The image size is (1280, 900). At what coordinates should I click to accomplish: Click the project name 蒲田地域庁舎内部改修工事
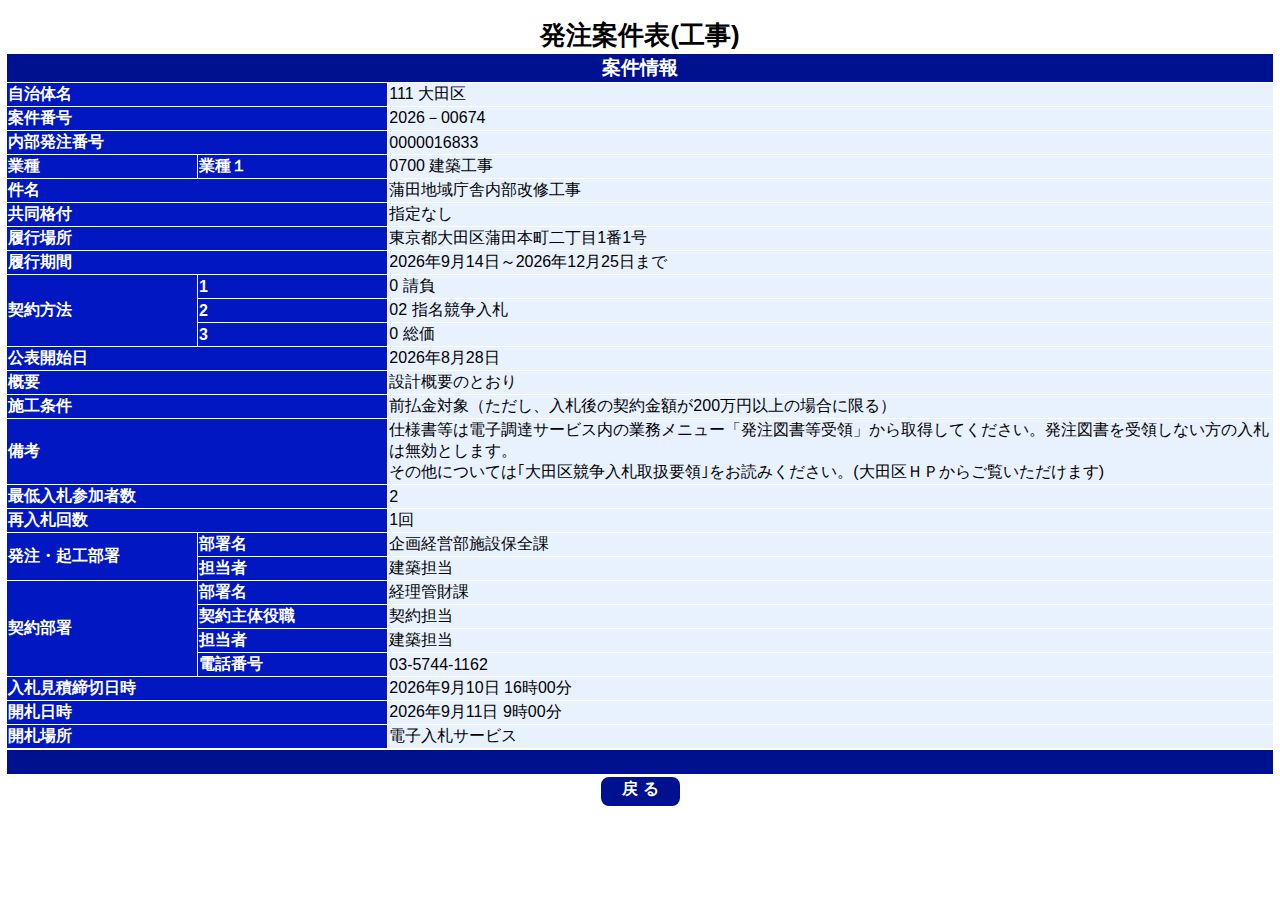coord(485,190)
